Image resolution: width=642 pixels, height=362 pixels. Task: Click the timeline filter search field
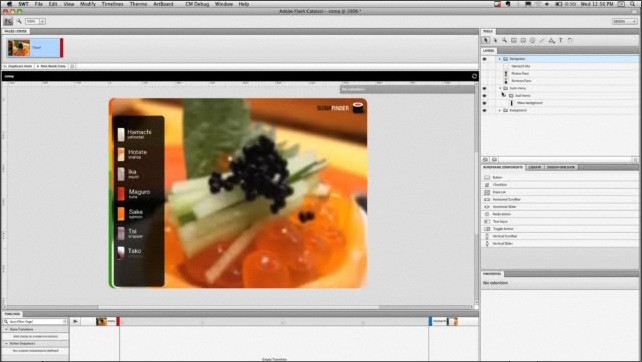click(x=35, y=322)
